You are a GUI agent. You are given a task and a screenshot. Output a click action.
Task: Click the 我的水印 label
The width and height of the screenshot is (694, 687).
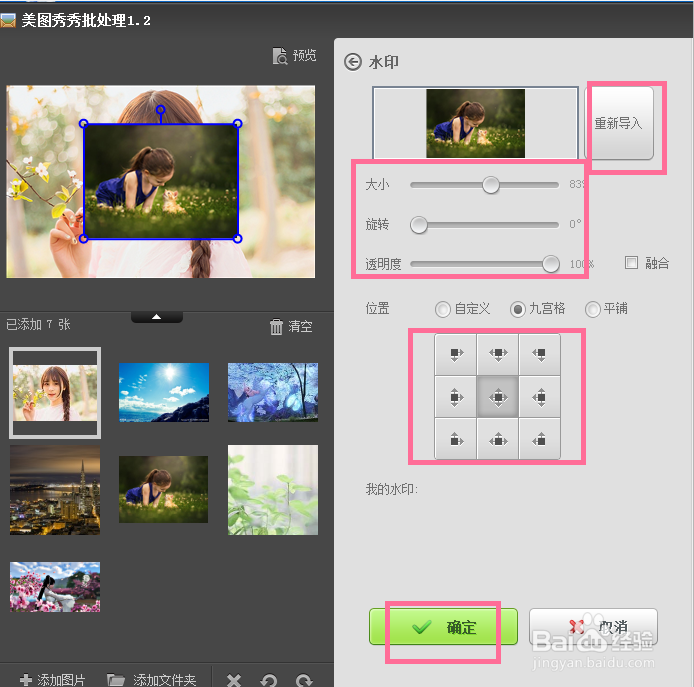click(x=392, y=489)
